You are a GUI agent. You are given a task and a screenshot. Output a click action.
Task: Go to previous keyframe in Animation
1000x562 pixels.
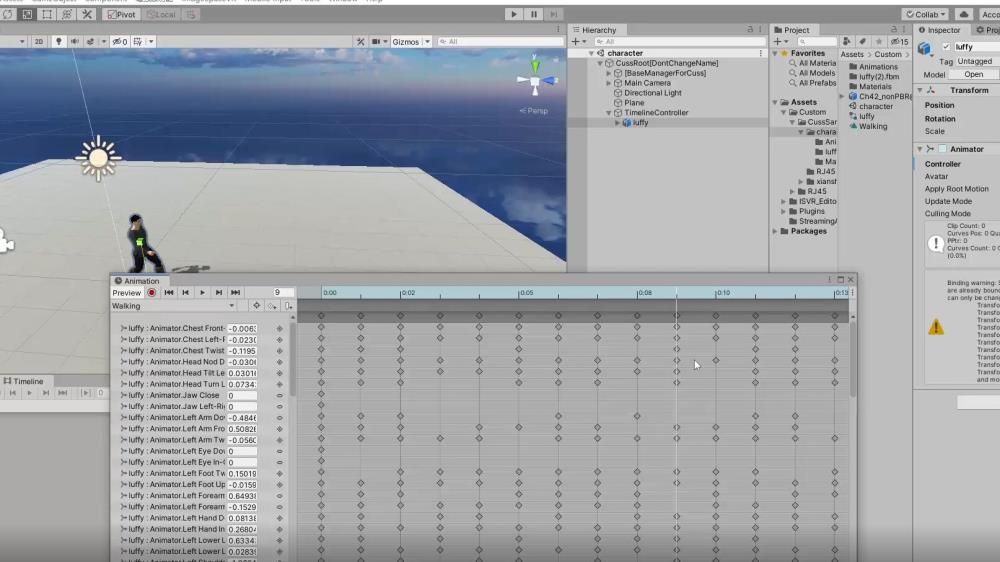click(186, 293)
